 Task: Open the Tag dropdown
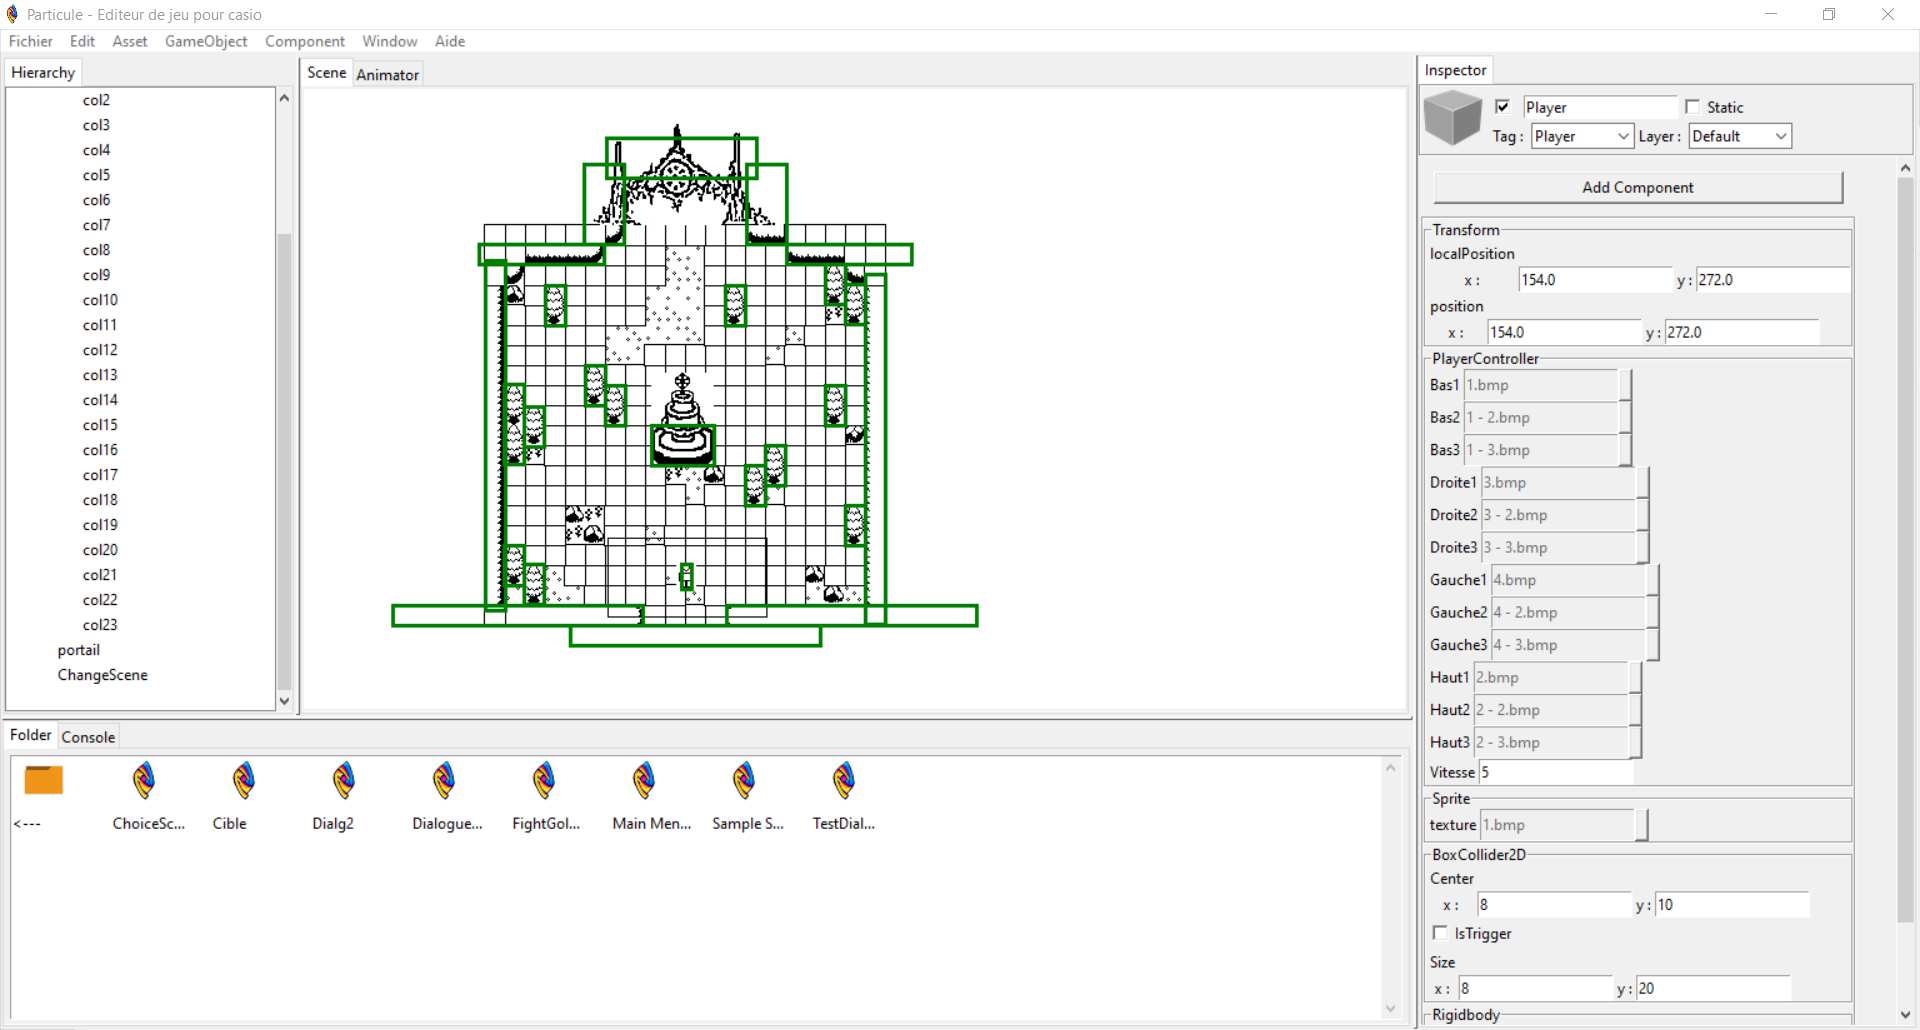pos(1582,136)
